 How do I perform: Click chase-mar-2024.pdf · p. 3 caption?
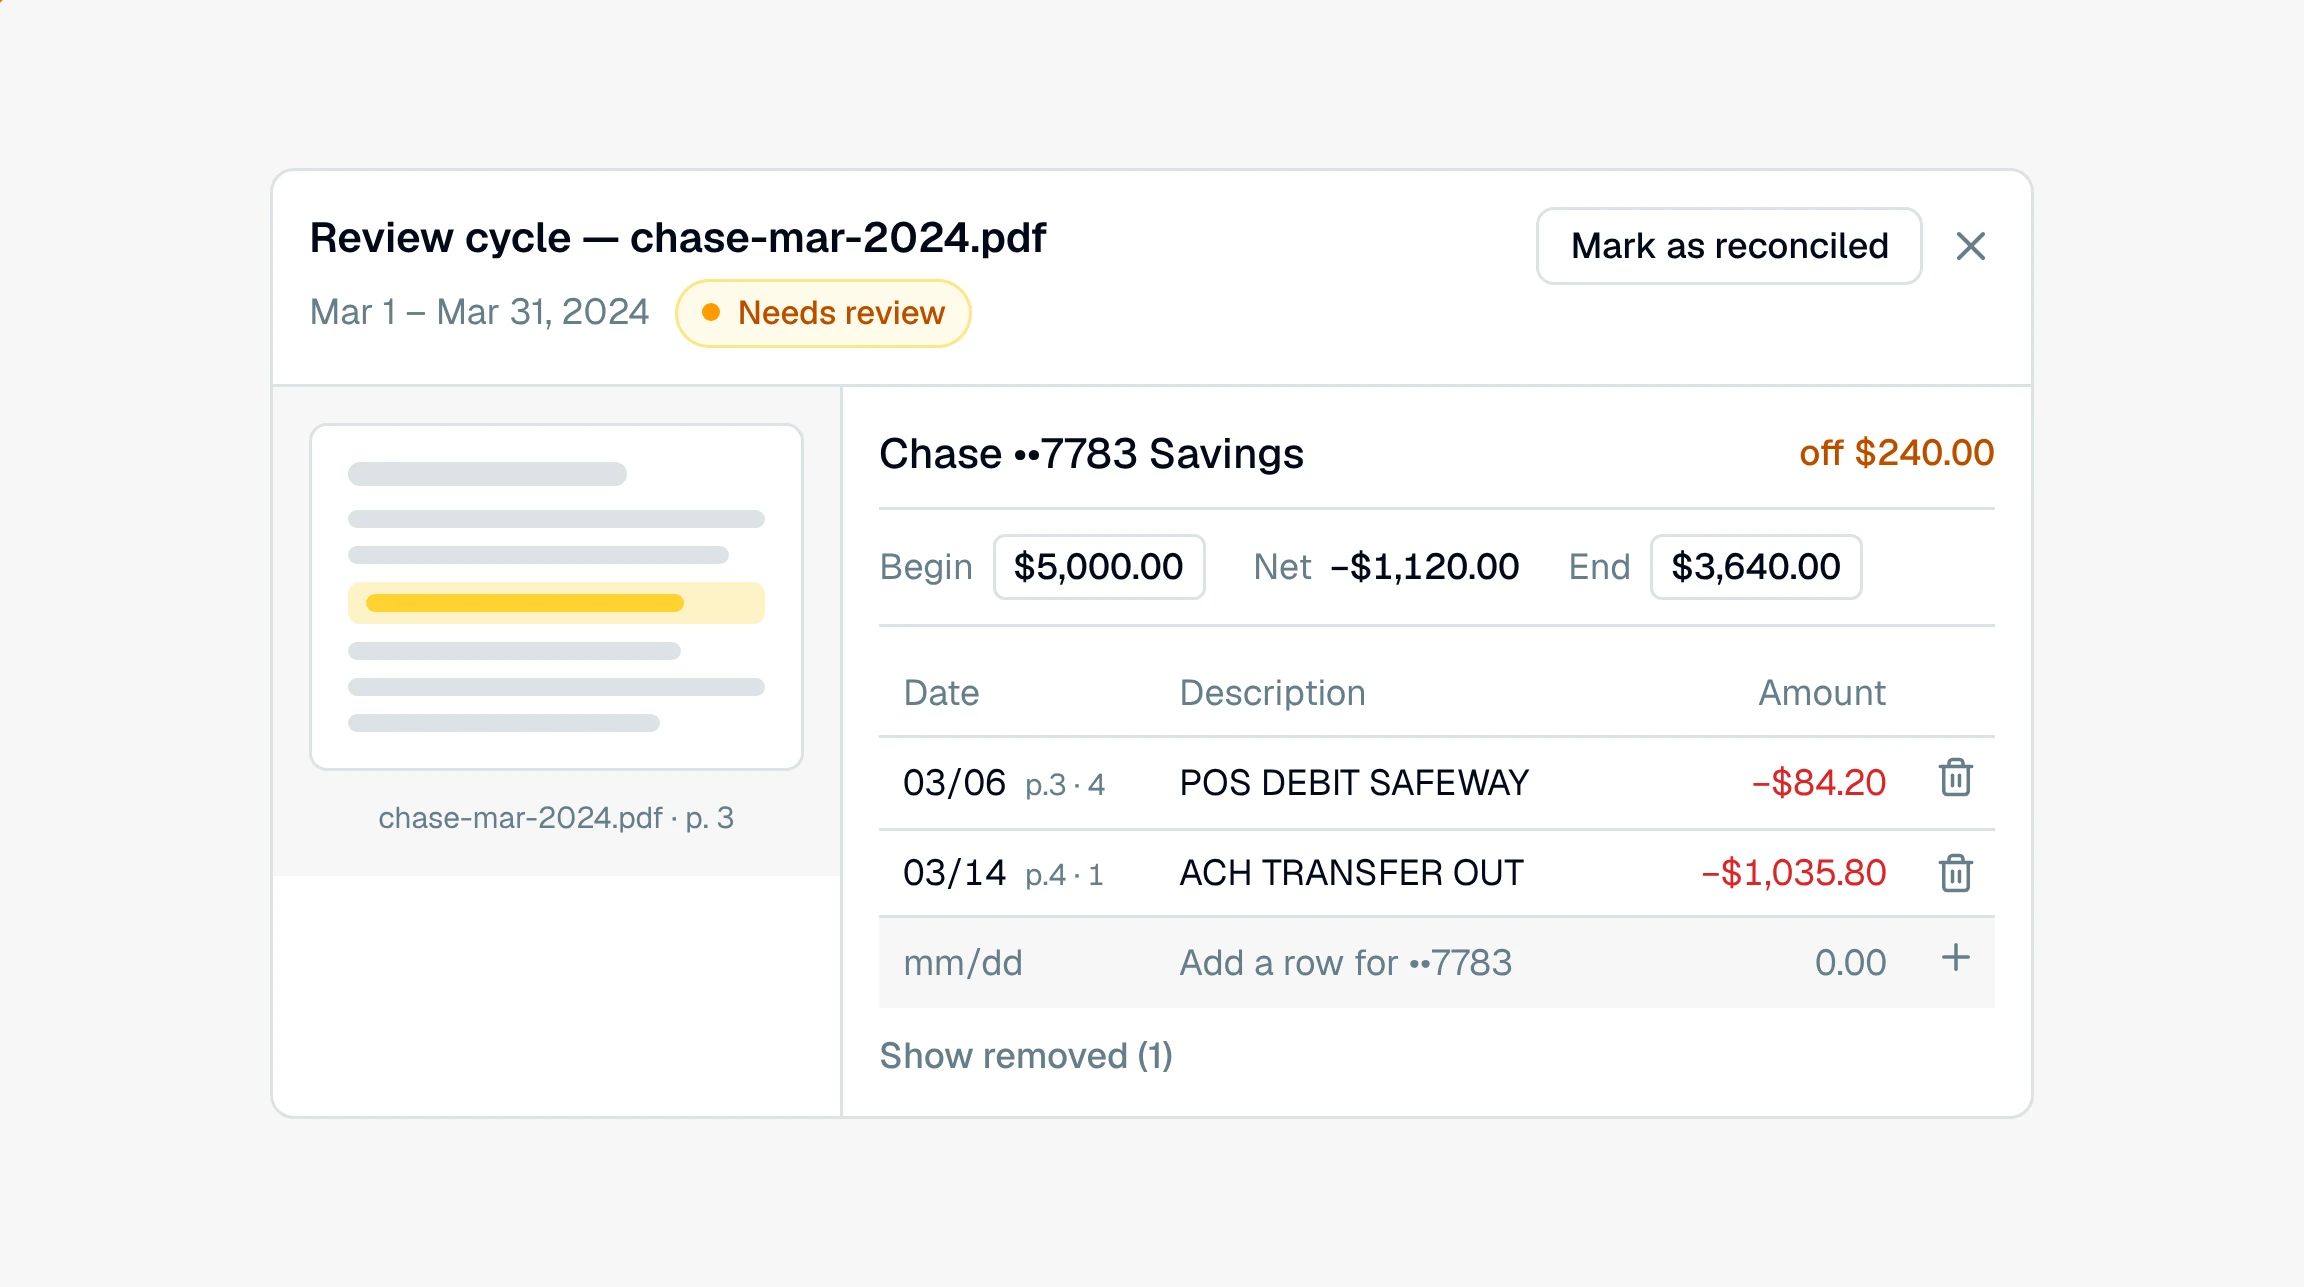[556, 818]
